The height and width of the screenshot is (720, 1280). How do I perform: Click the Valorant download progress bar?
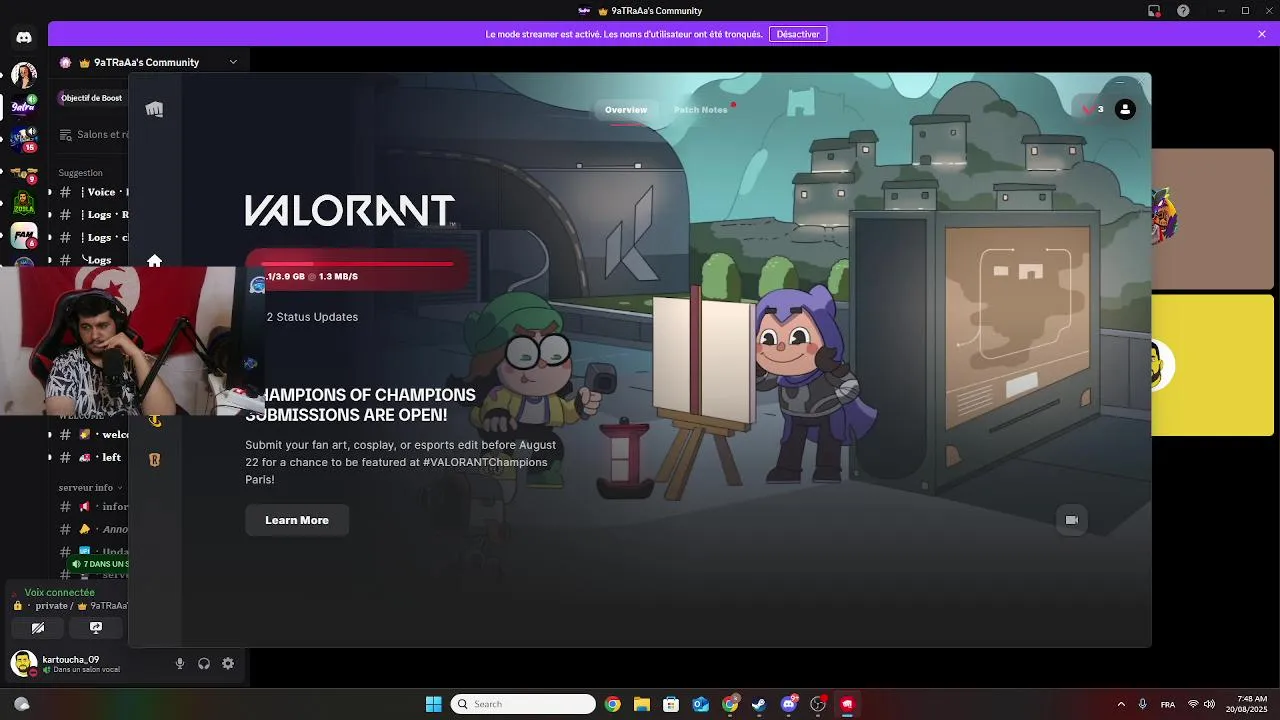click(356, 264)
